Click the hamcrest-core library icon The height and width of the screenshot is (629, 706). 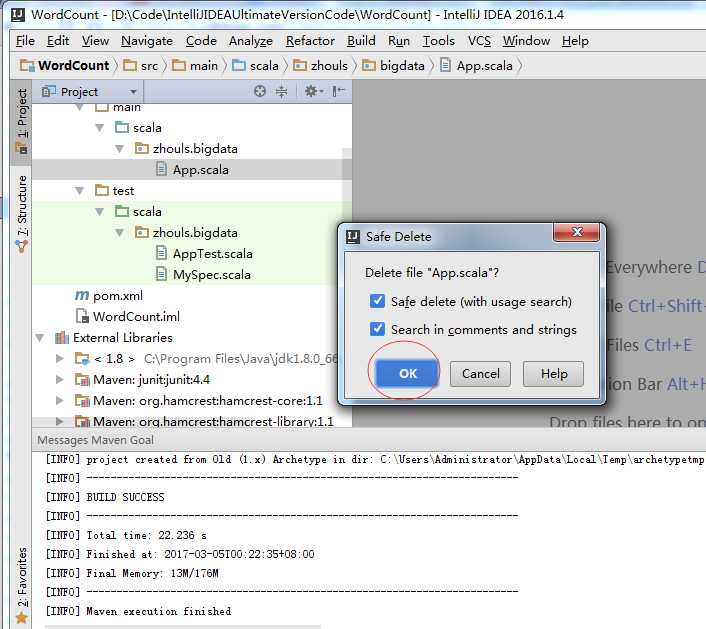click(82, 400)
